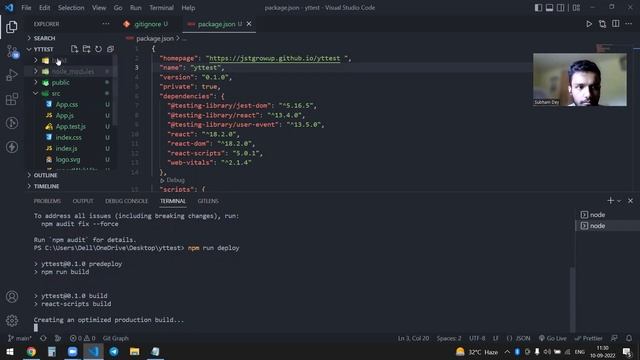Switch to the OUTPUT panel tab
The width and height of the screenshot is (640, 360).
[x=83, y=201]
